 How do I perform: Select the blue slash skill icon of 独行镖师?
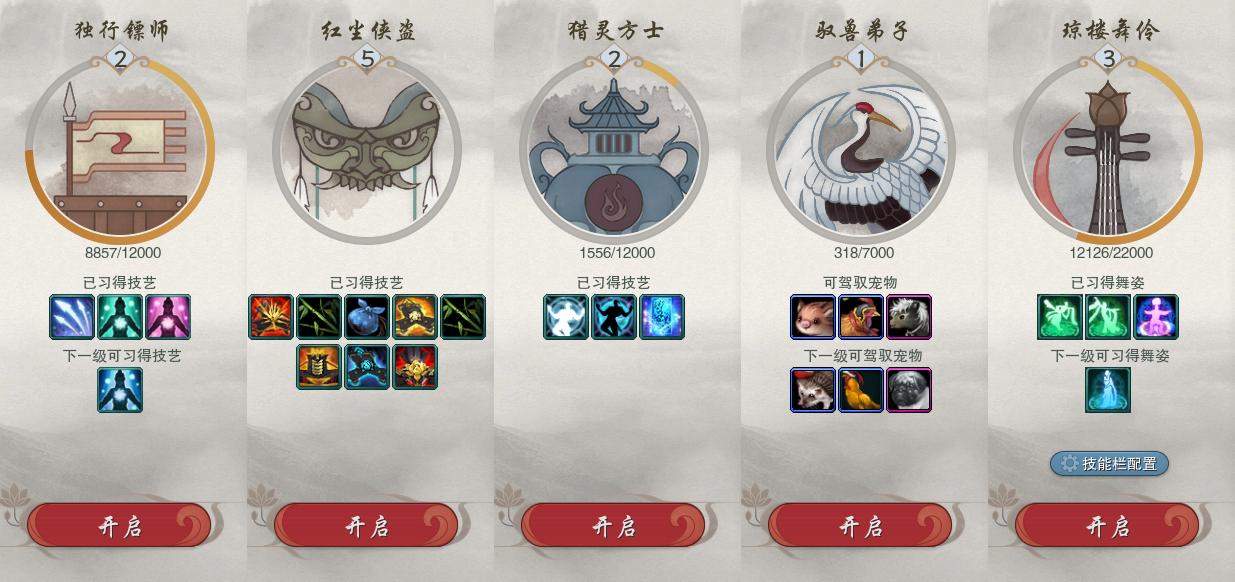(72, 317)
